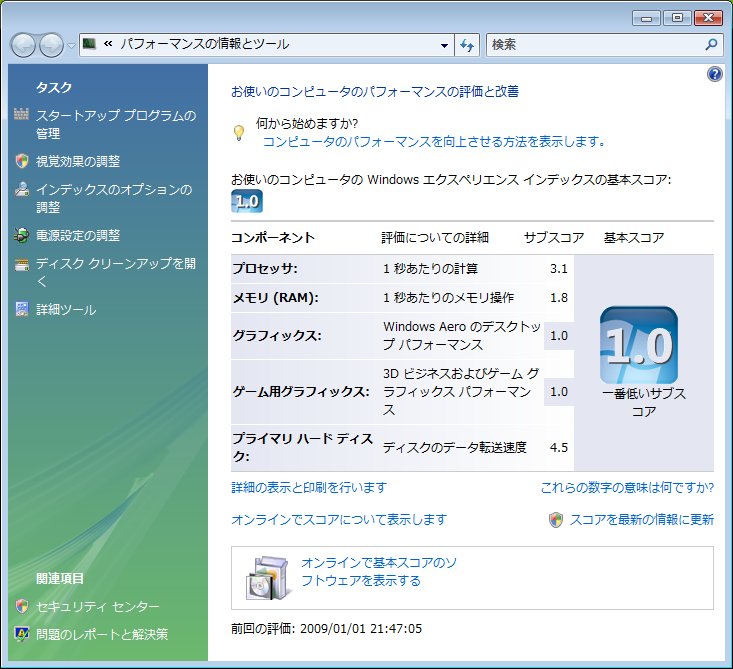Close the window with red X
The width and height of the screenshot is (733, 669).
[x=708, y=18]
